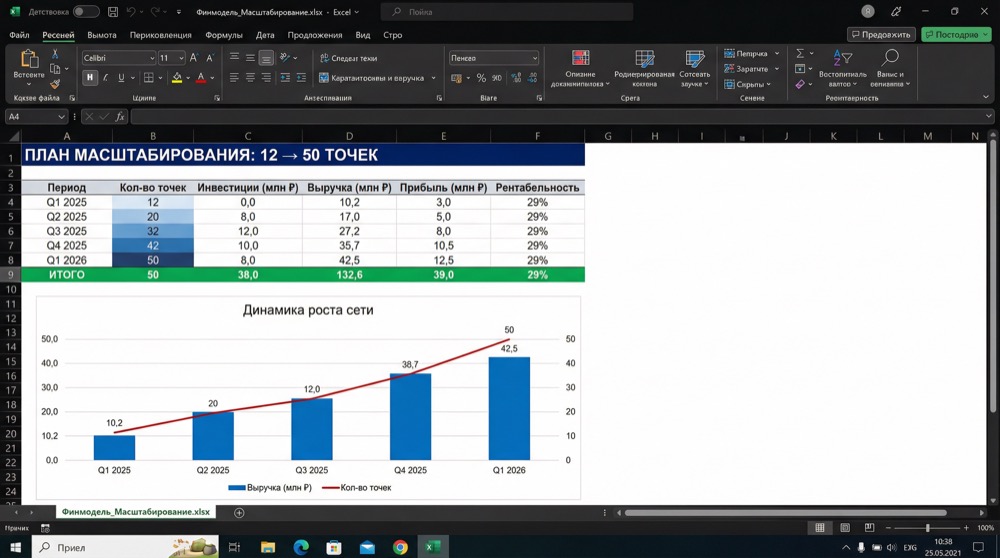Image resolution: width=1000 pixels, height=558 pixels.
Task: Click the Find magnifying glass icon
Action: (889, 59)
